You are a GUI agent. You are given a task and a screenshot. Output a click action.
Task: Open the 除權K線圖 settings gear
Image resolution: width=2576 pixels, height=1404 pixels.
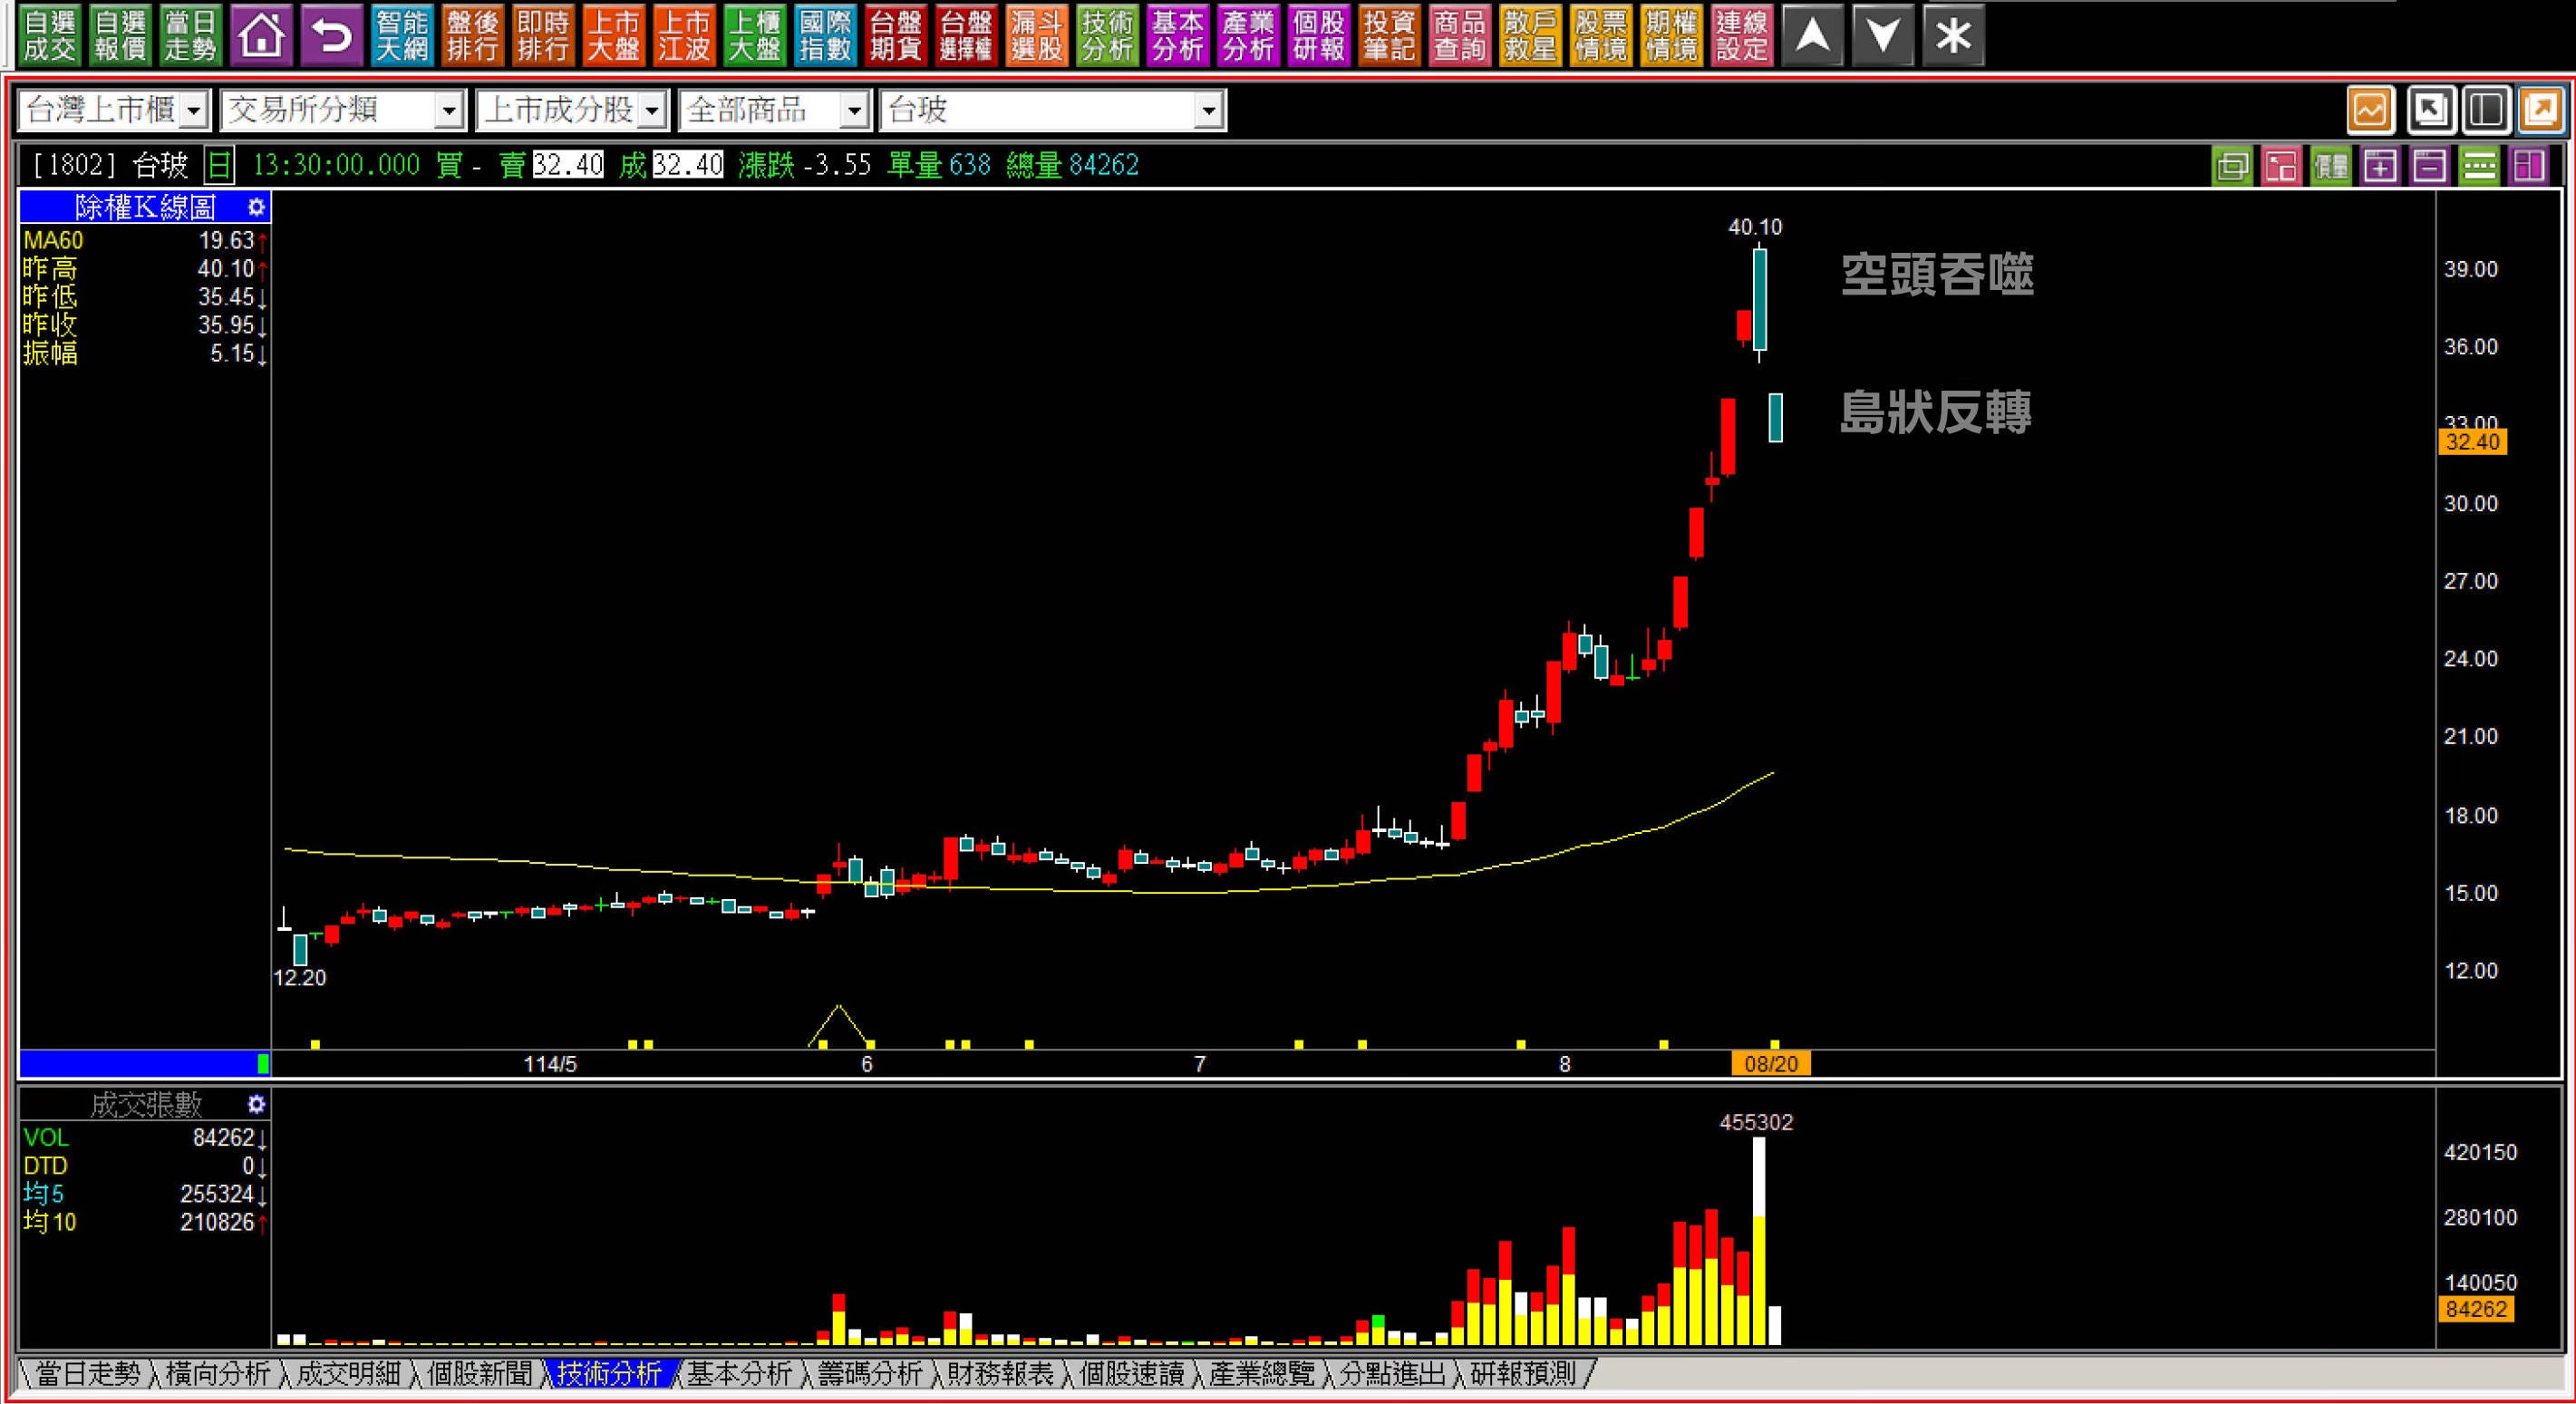[x=256, y=207]
